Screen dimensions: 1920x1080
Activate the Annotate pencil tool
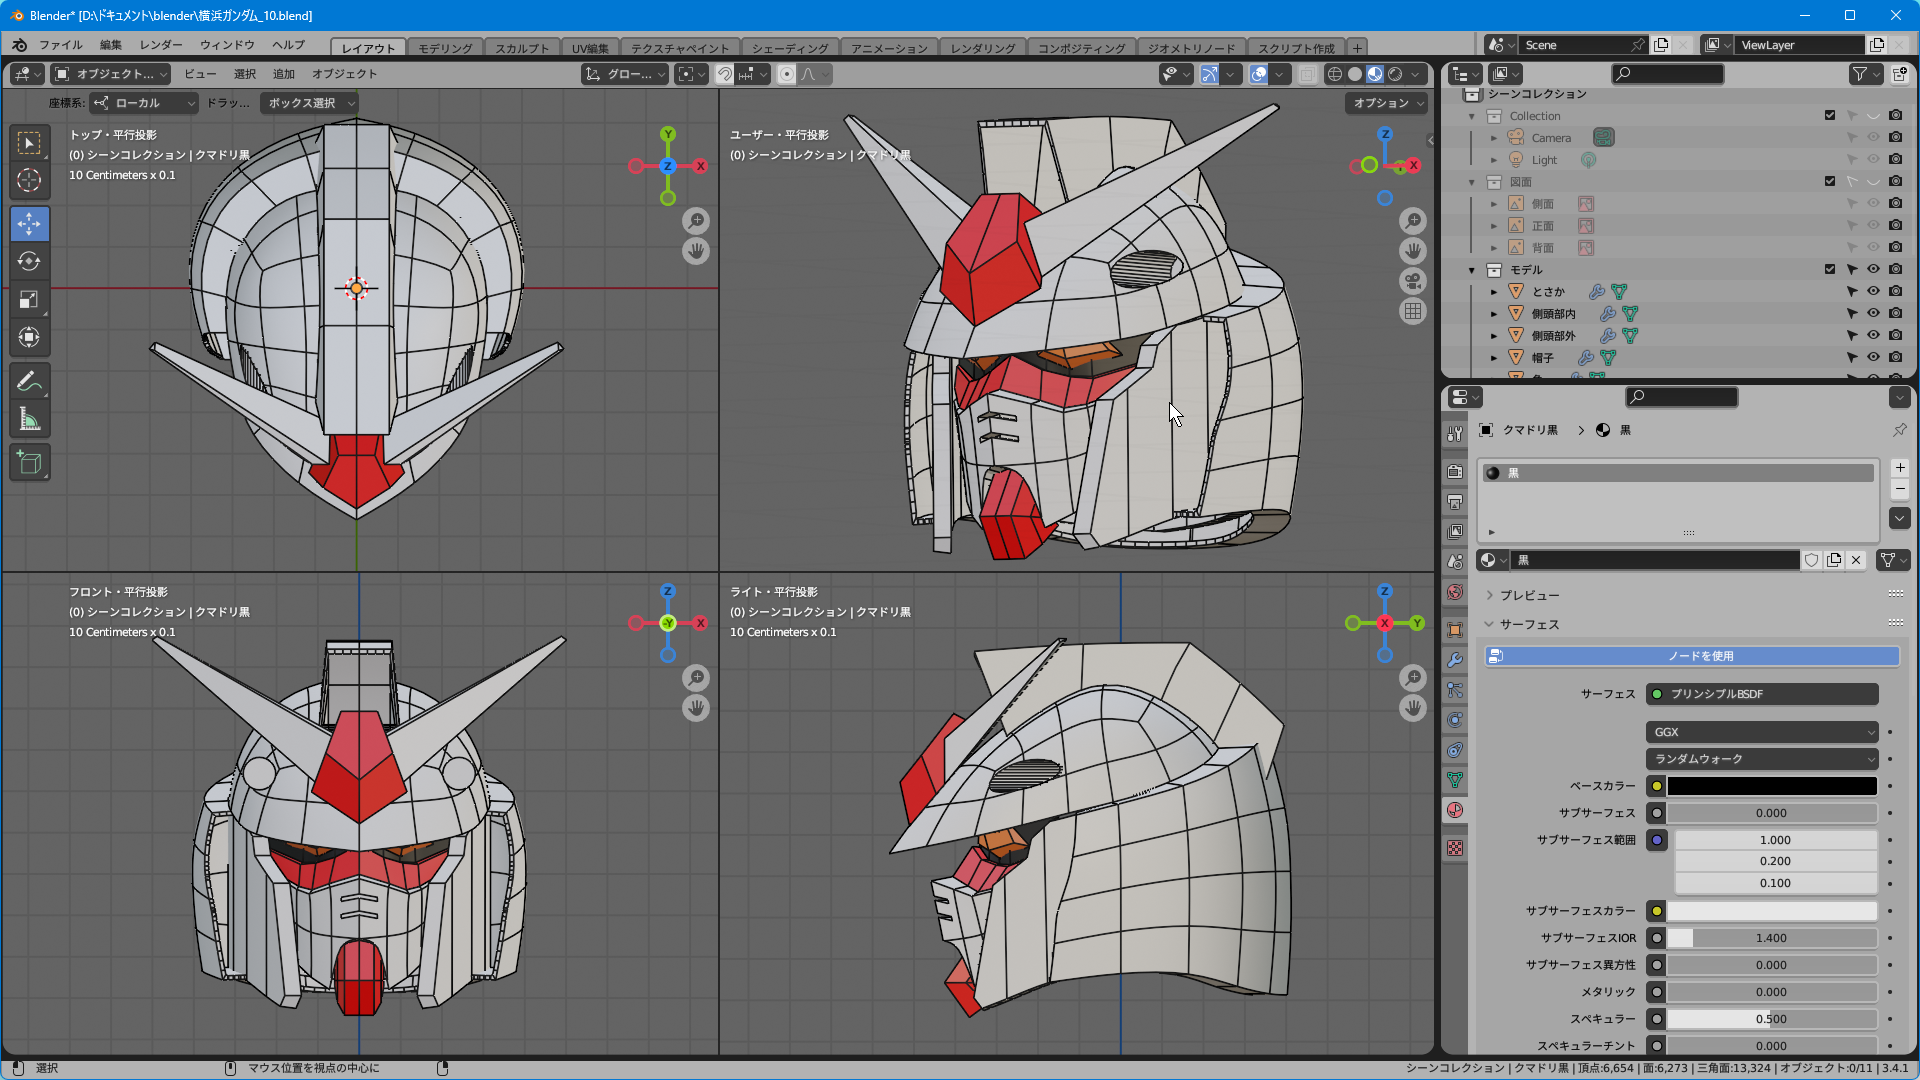29,382
